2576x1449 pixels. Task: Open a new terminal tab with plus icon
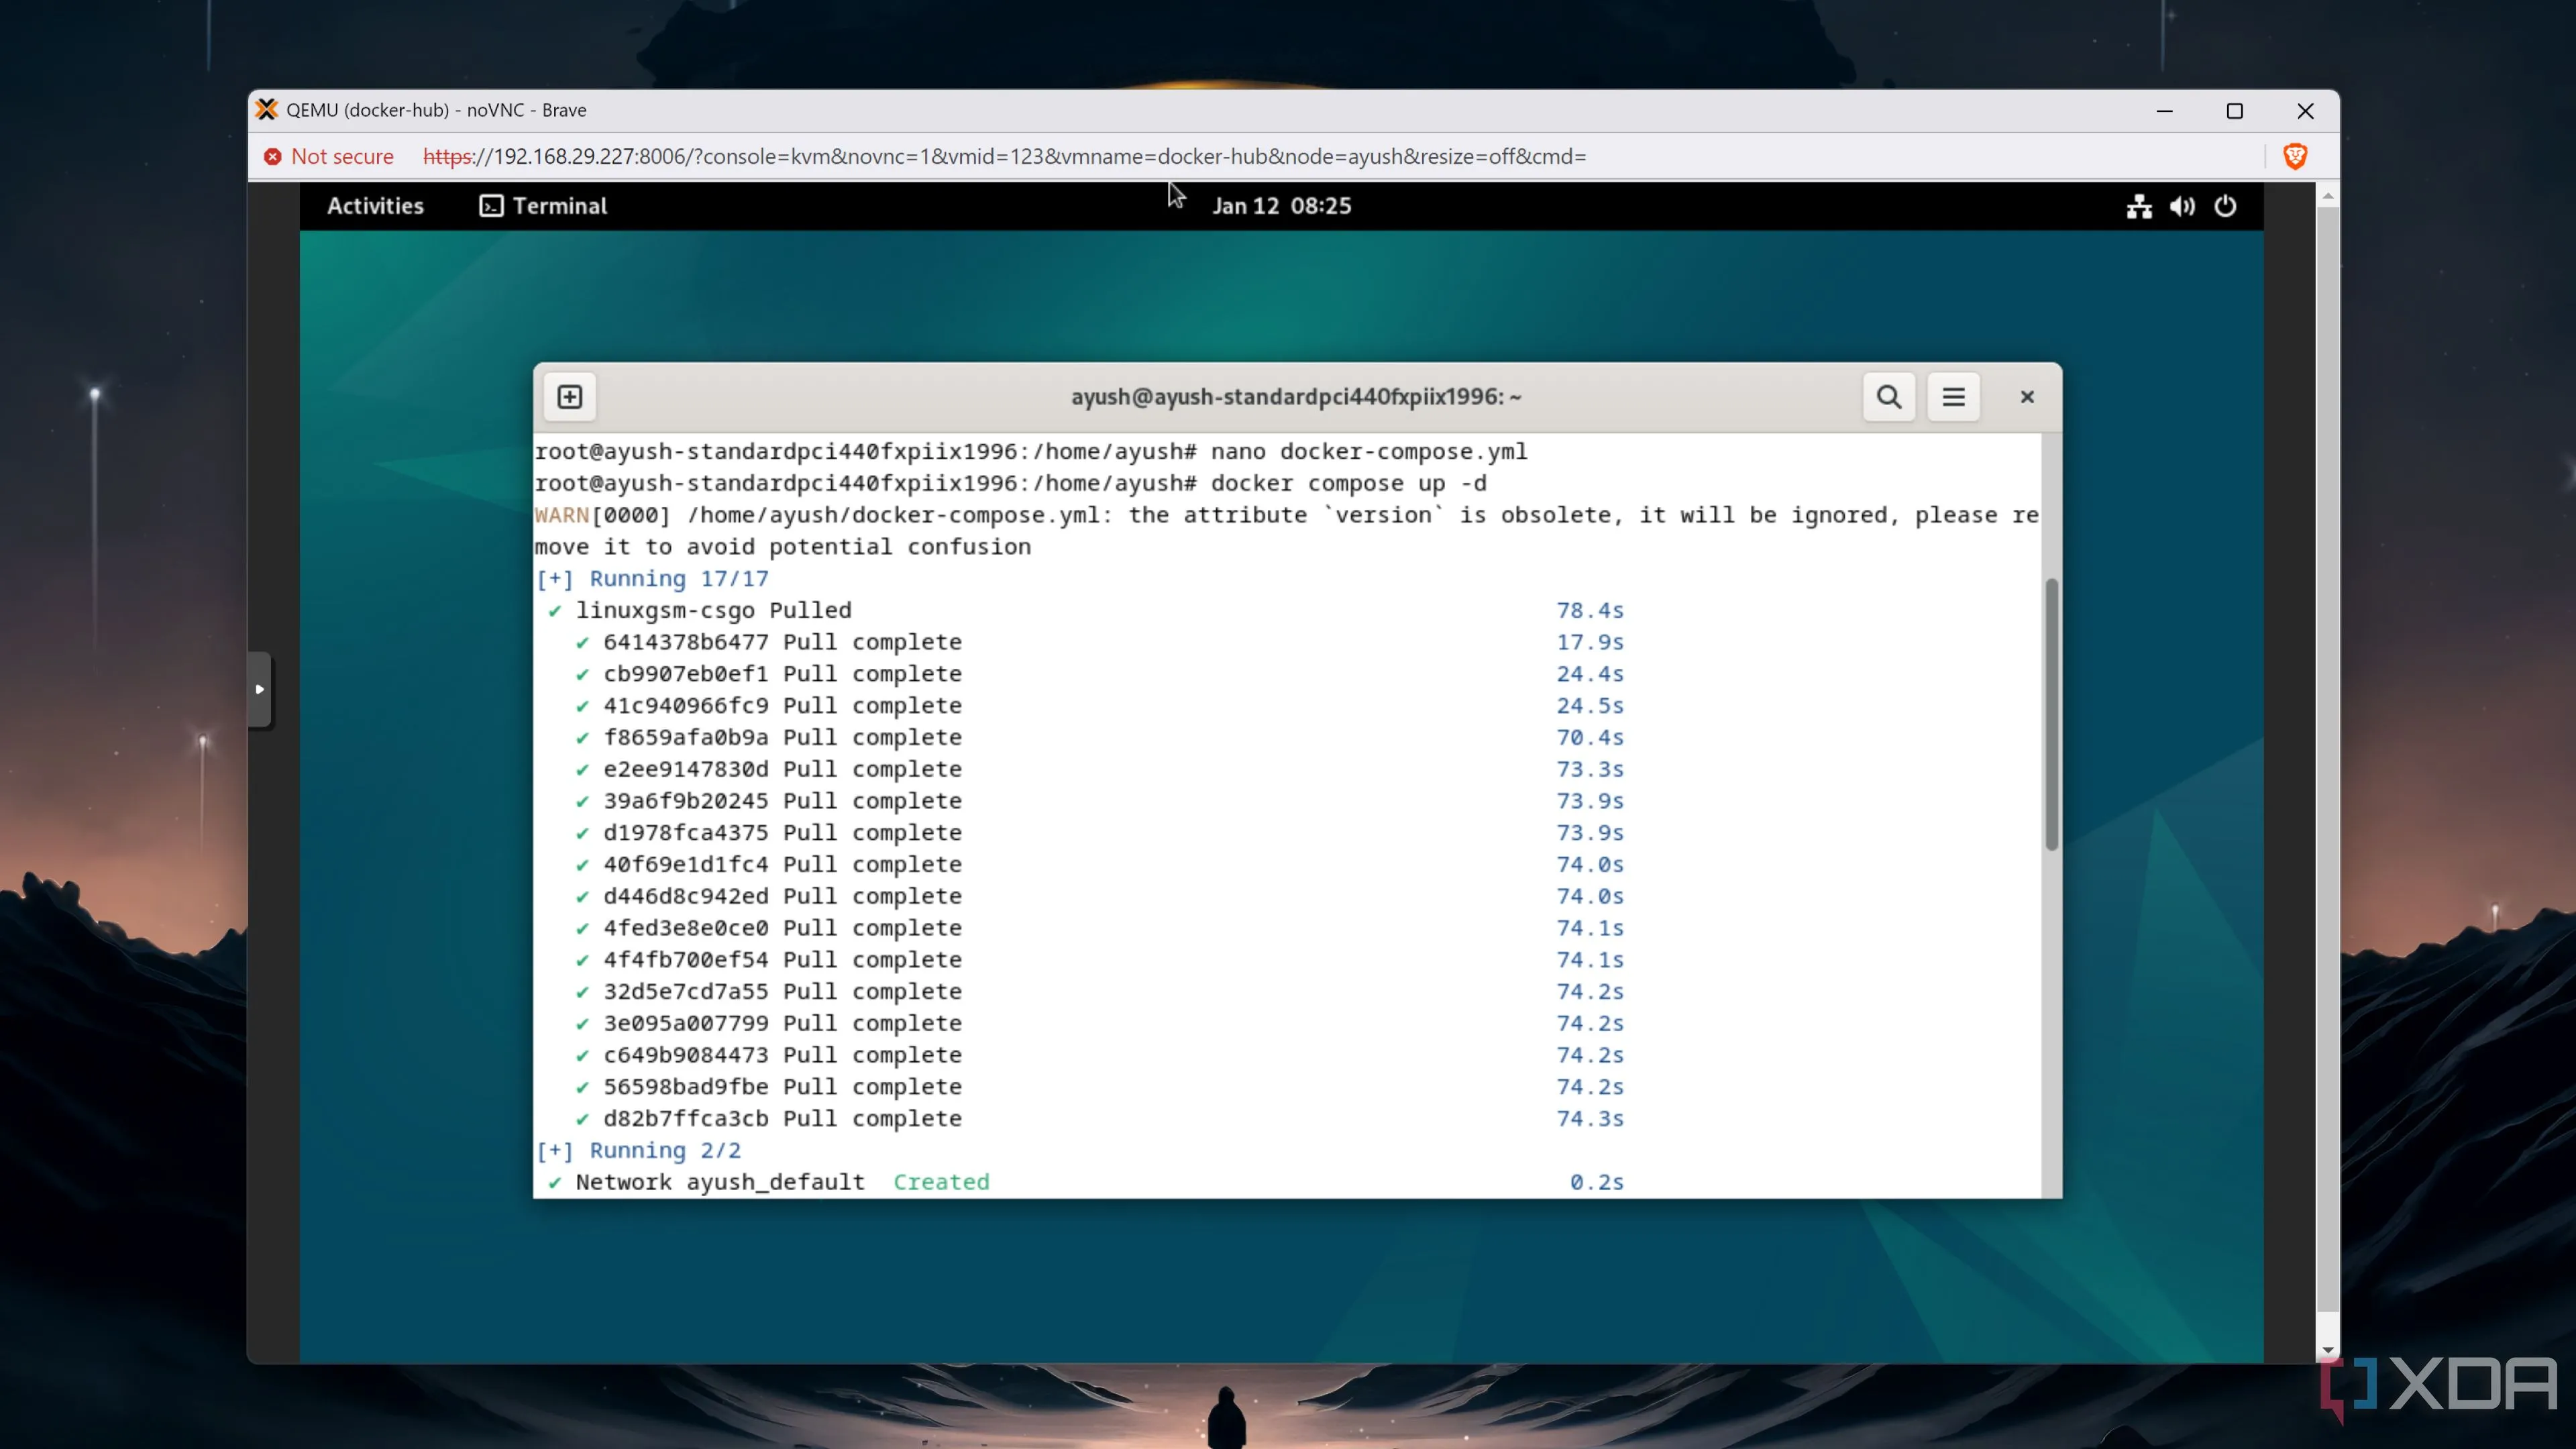point(570,397)
